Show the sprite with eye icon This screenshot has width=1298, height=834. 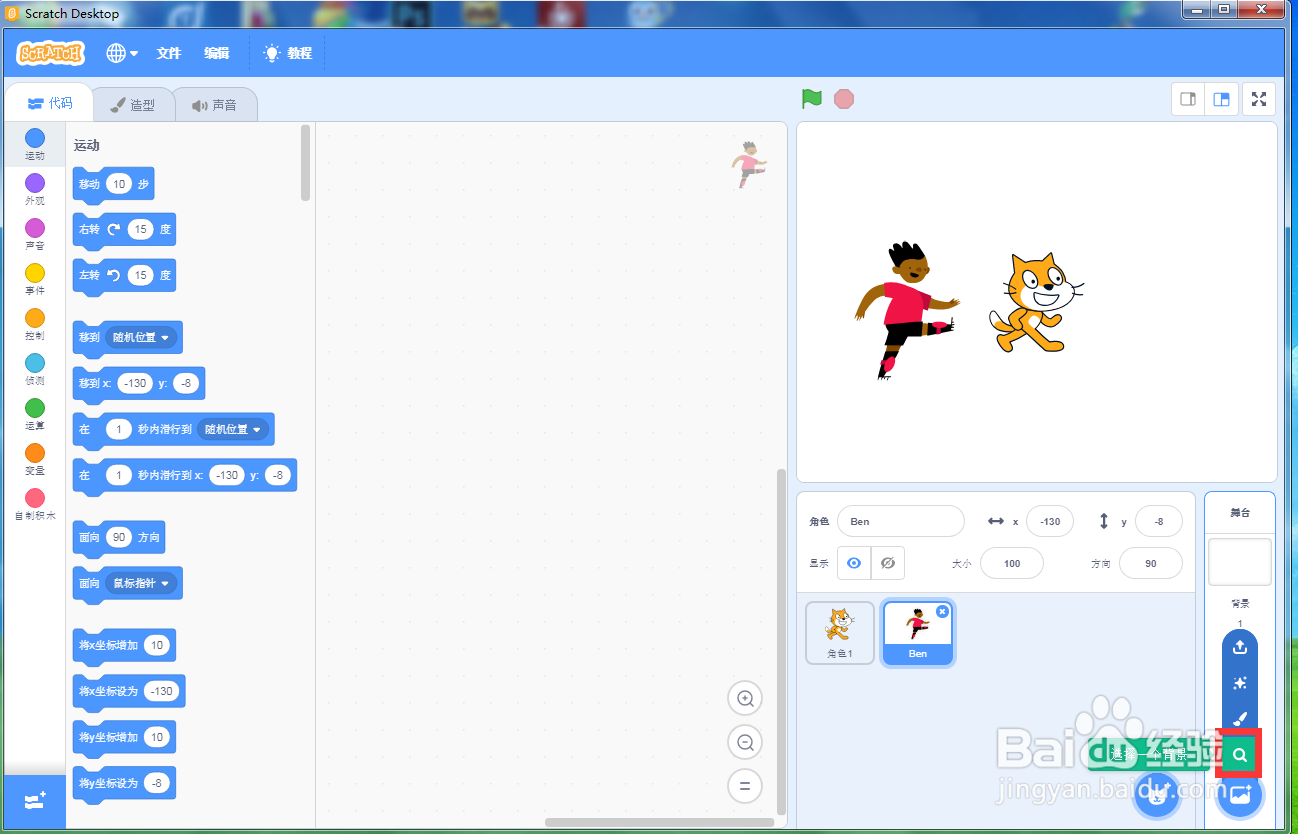point(854,563)
